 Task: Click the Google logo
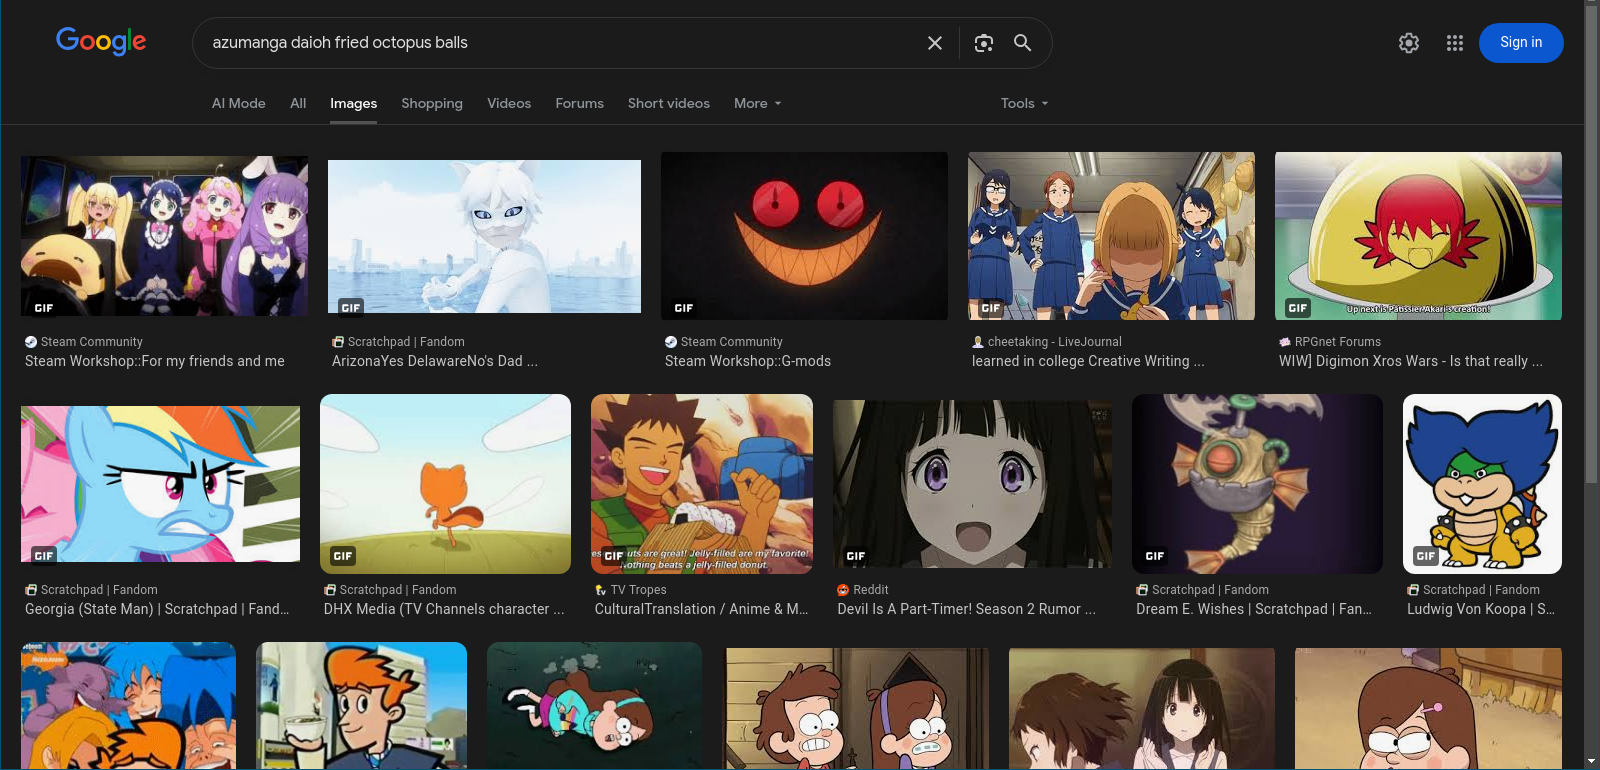tap(101, 41)
